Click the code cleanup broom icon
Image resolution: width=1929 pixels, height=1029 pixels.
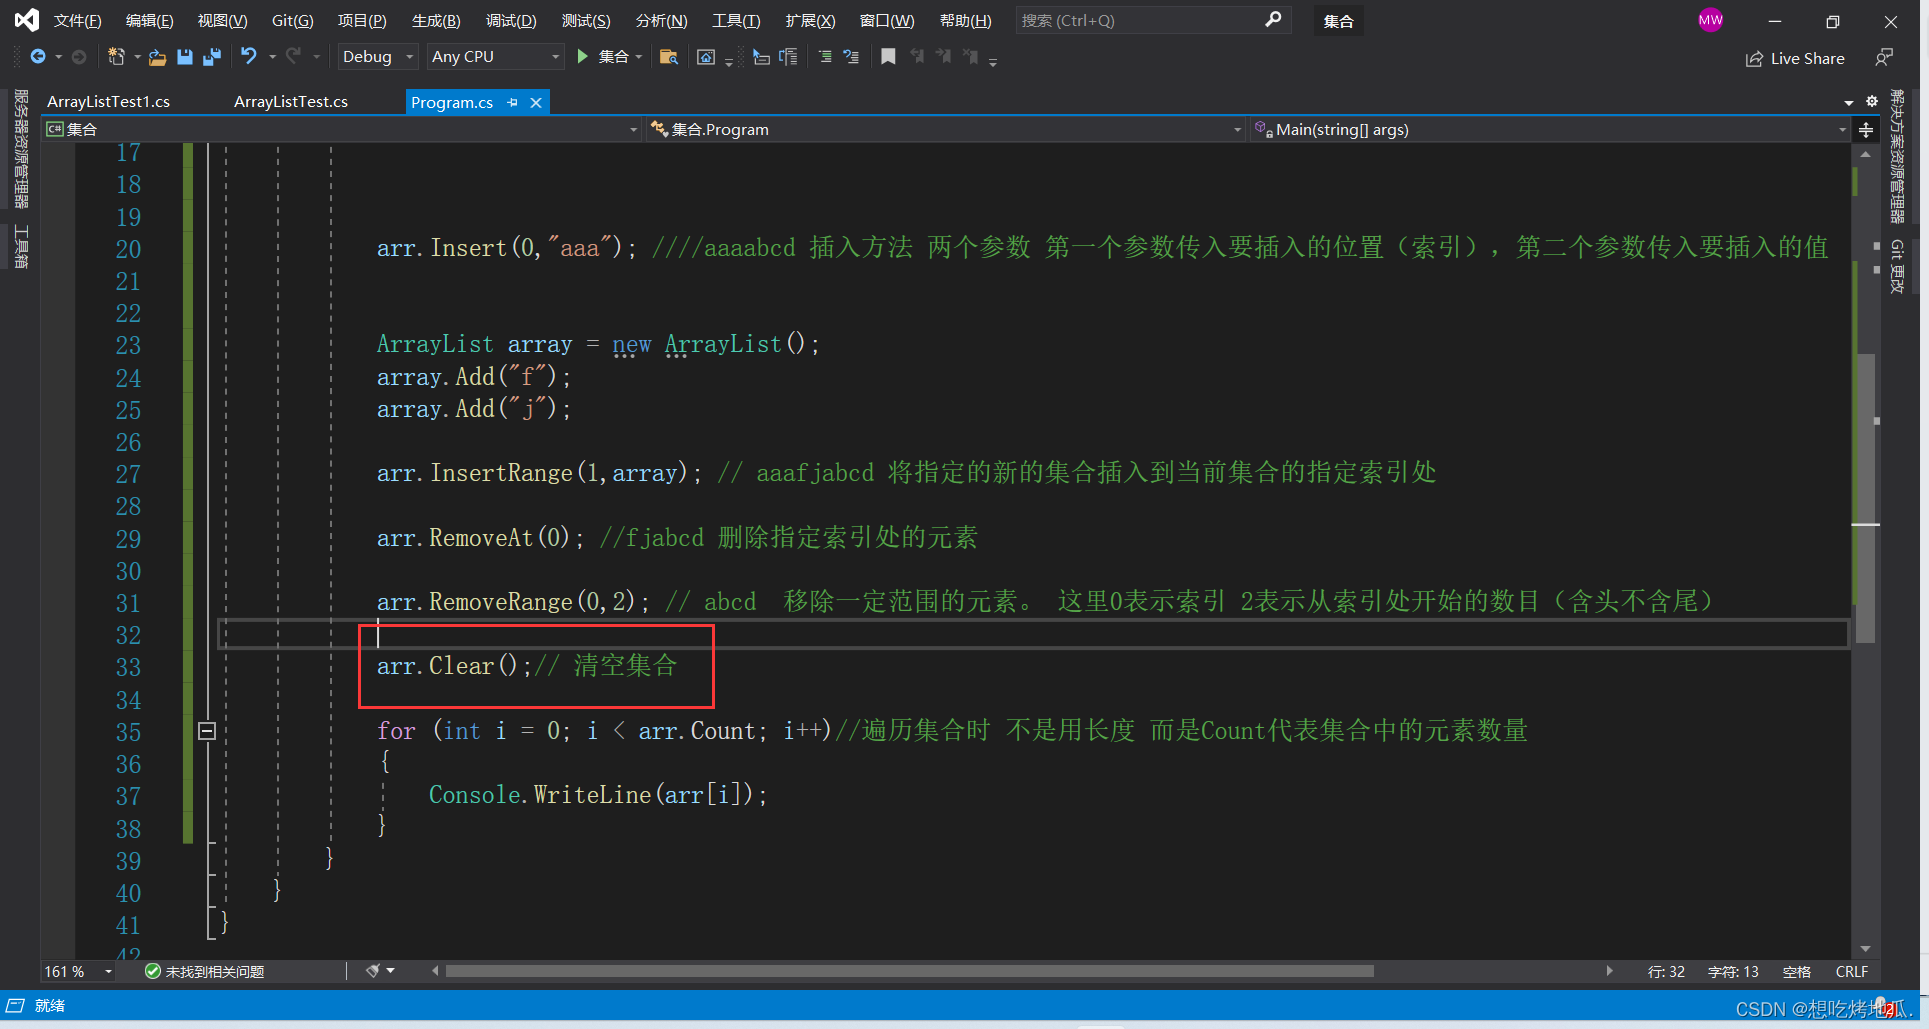[x=373, y=971]
